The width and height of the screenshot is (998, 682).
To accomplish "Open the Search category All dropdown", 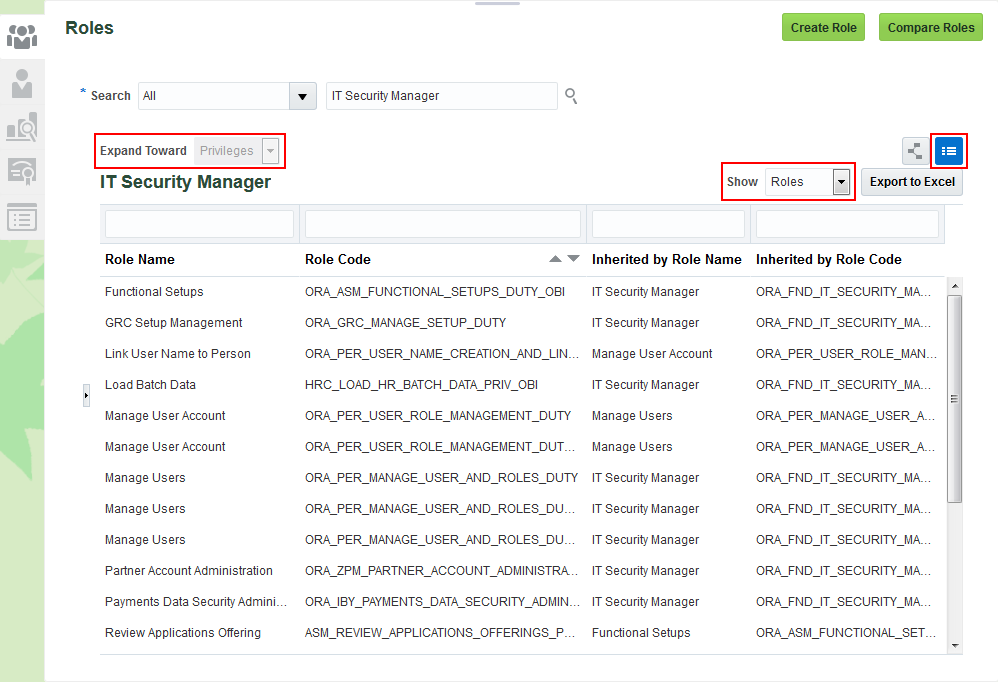I will pyautogui.click(x=302, y=96).
